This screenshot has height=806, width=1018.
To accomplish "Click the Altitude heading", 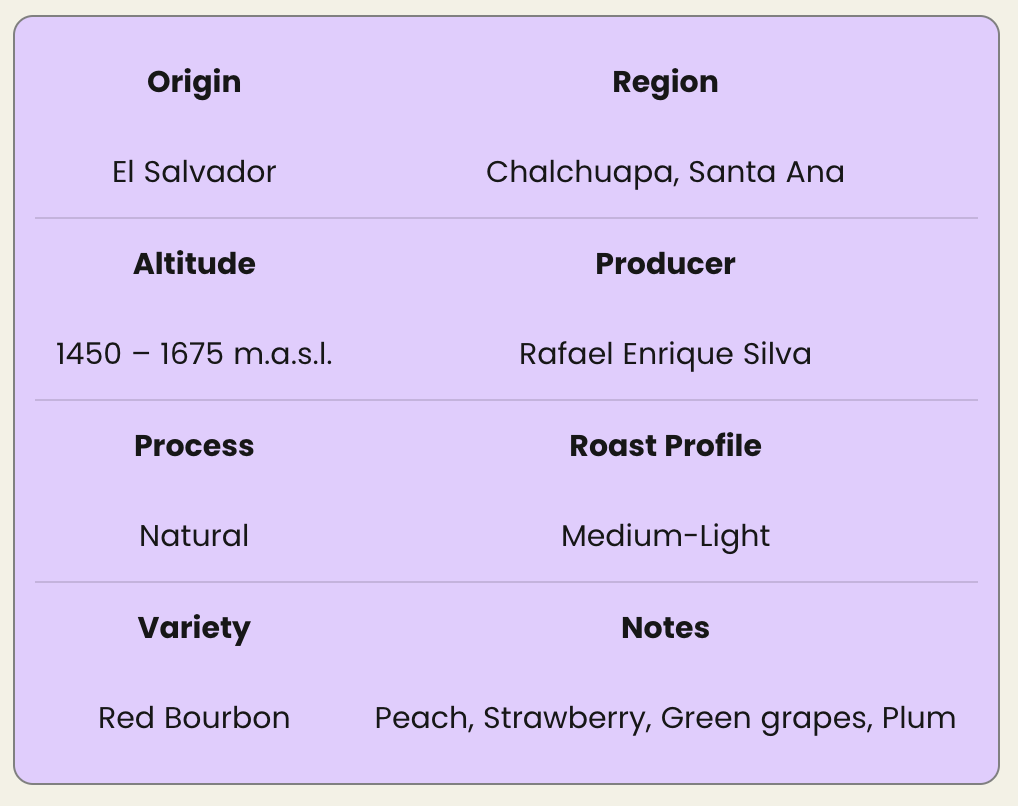I will 194,264.
